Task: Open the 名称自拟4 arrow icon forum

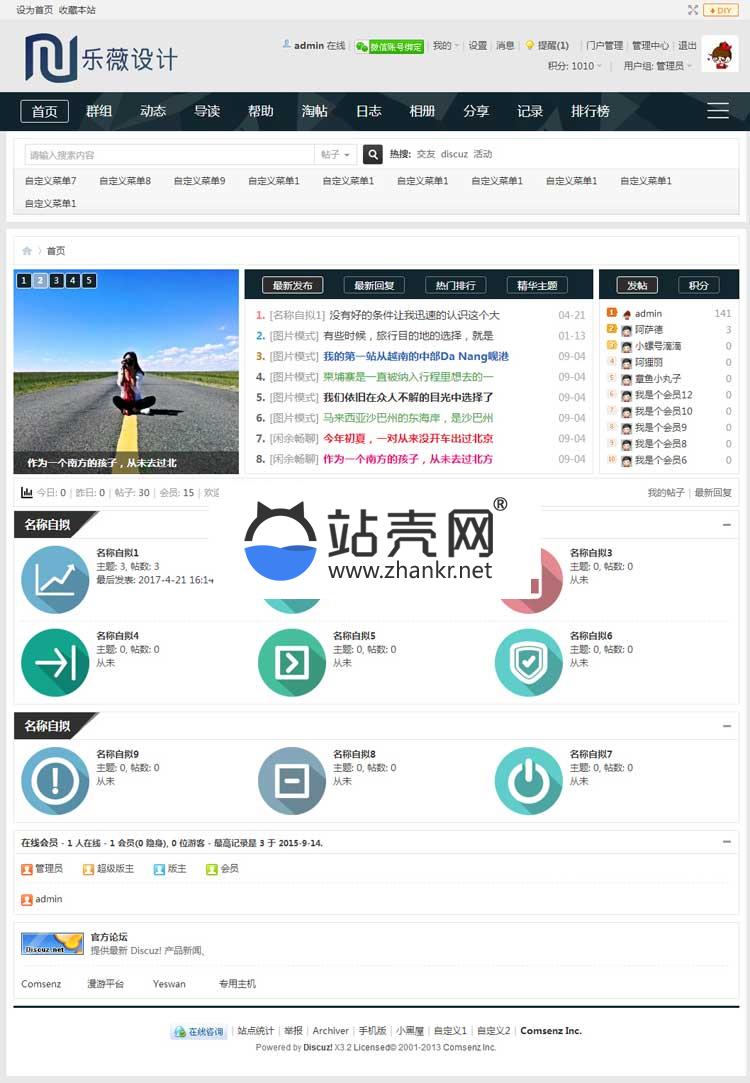Action: click(x=55, y=662)
